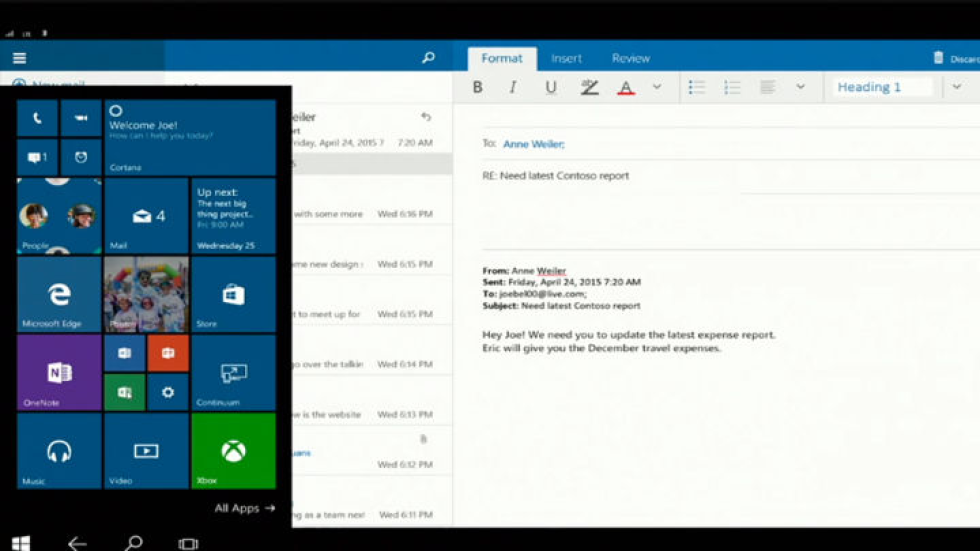This screenshot has width=980, height=551.
Task: Switch to the Insert tab
Action: [566, 59]
